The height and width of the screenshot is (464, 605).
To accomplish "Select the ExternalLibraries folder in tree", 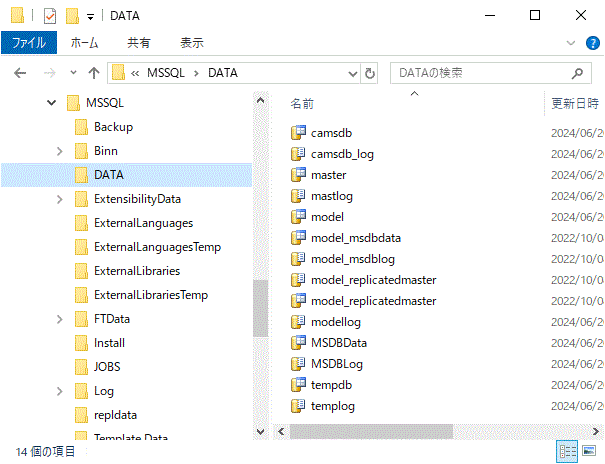I will pyautogui.click(x=137, y=271).
